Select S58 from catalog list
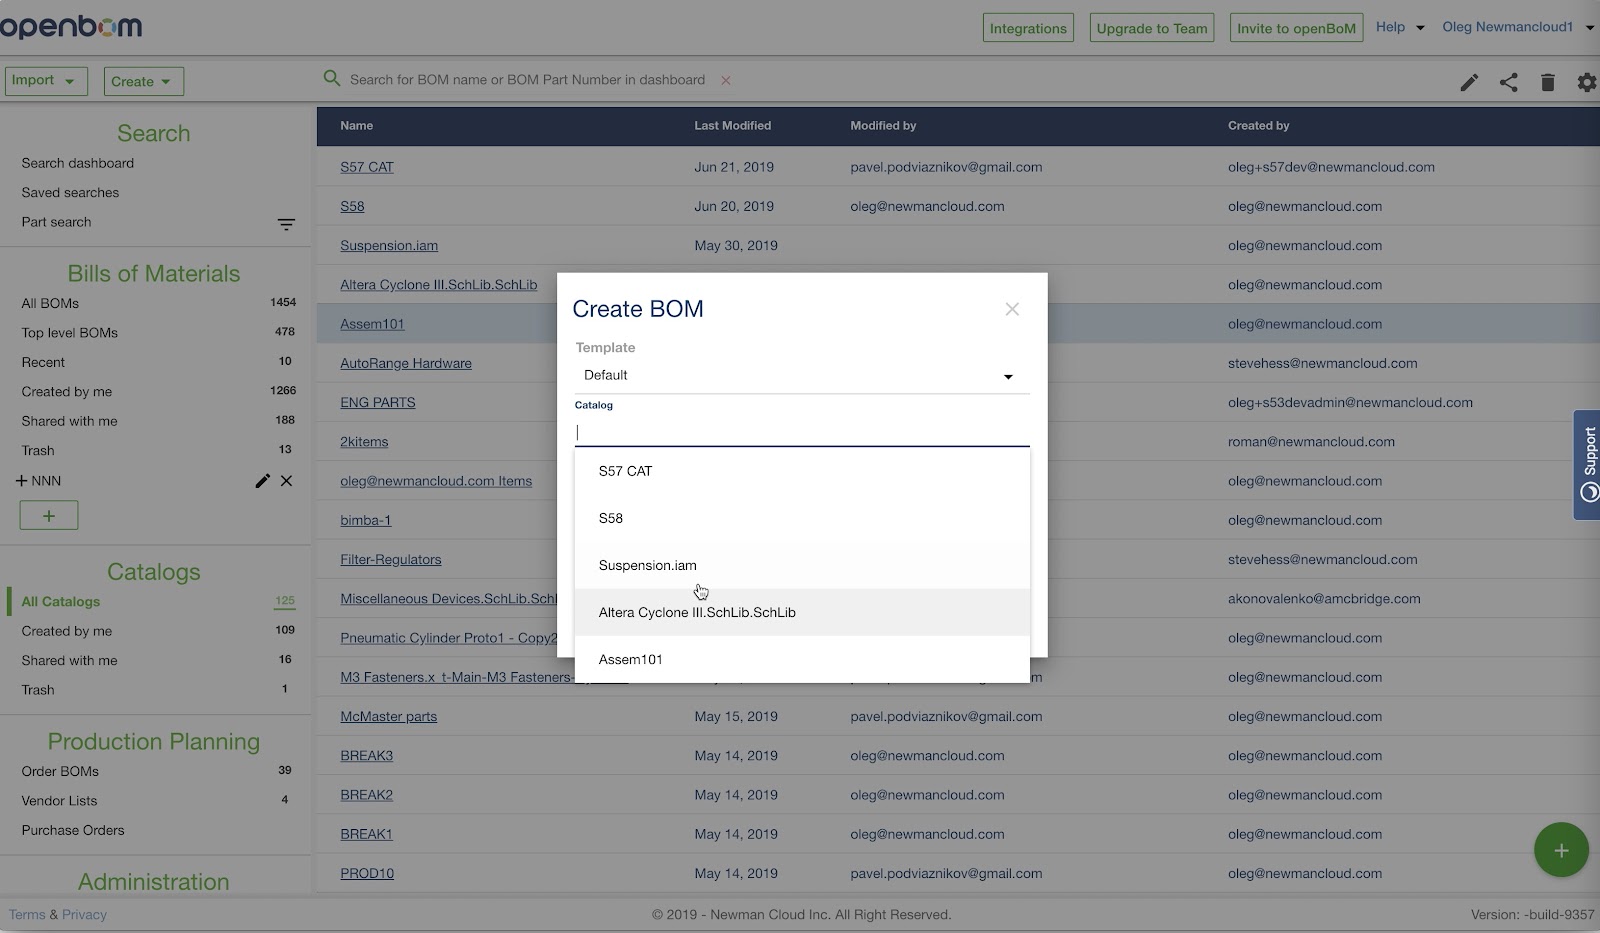1600x933 pixels. click(x=802, y=518)
